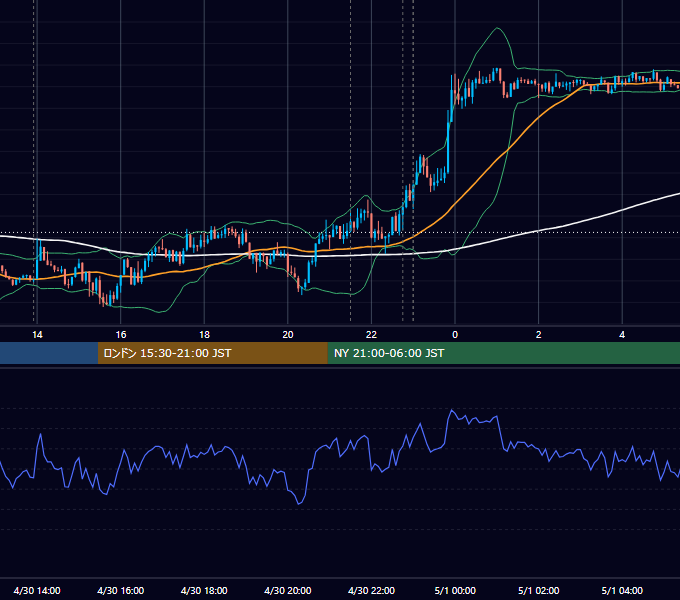Click hour label 4 on the price chart axis

622,335
